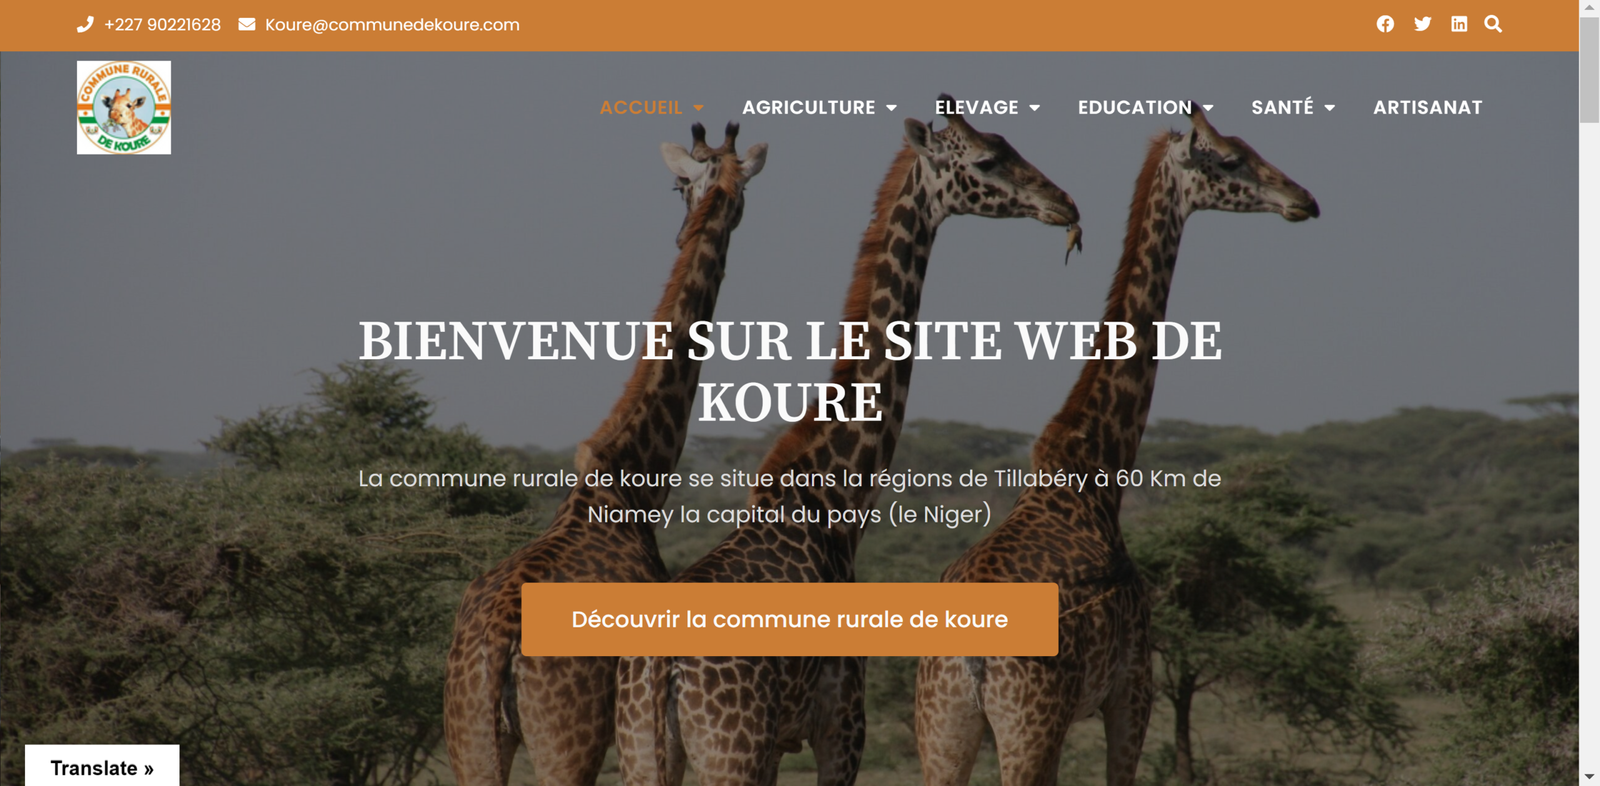Open the LinkedIn icon in top bar
This screenshot has width=1600, height=786.
(x=1459, y=24)
